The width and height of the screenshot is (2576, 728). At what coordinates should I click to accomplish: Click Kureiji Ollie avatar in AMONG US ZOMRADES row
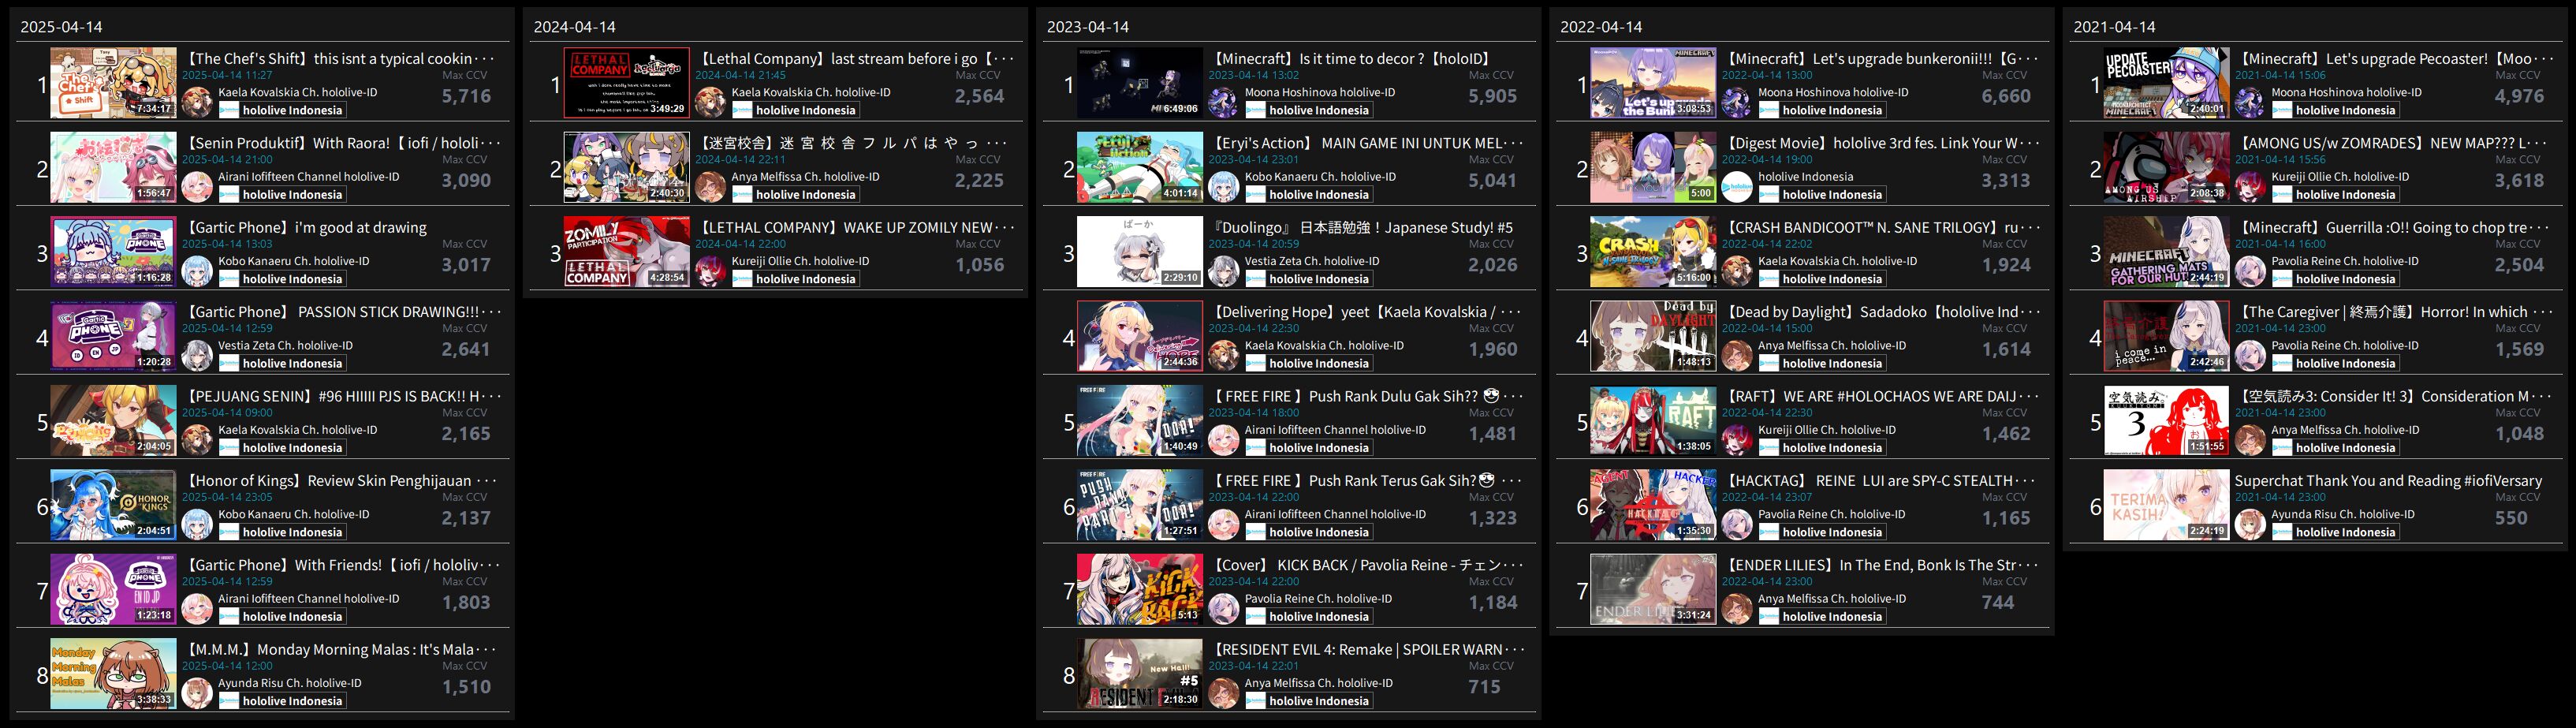(2250, 186)
